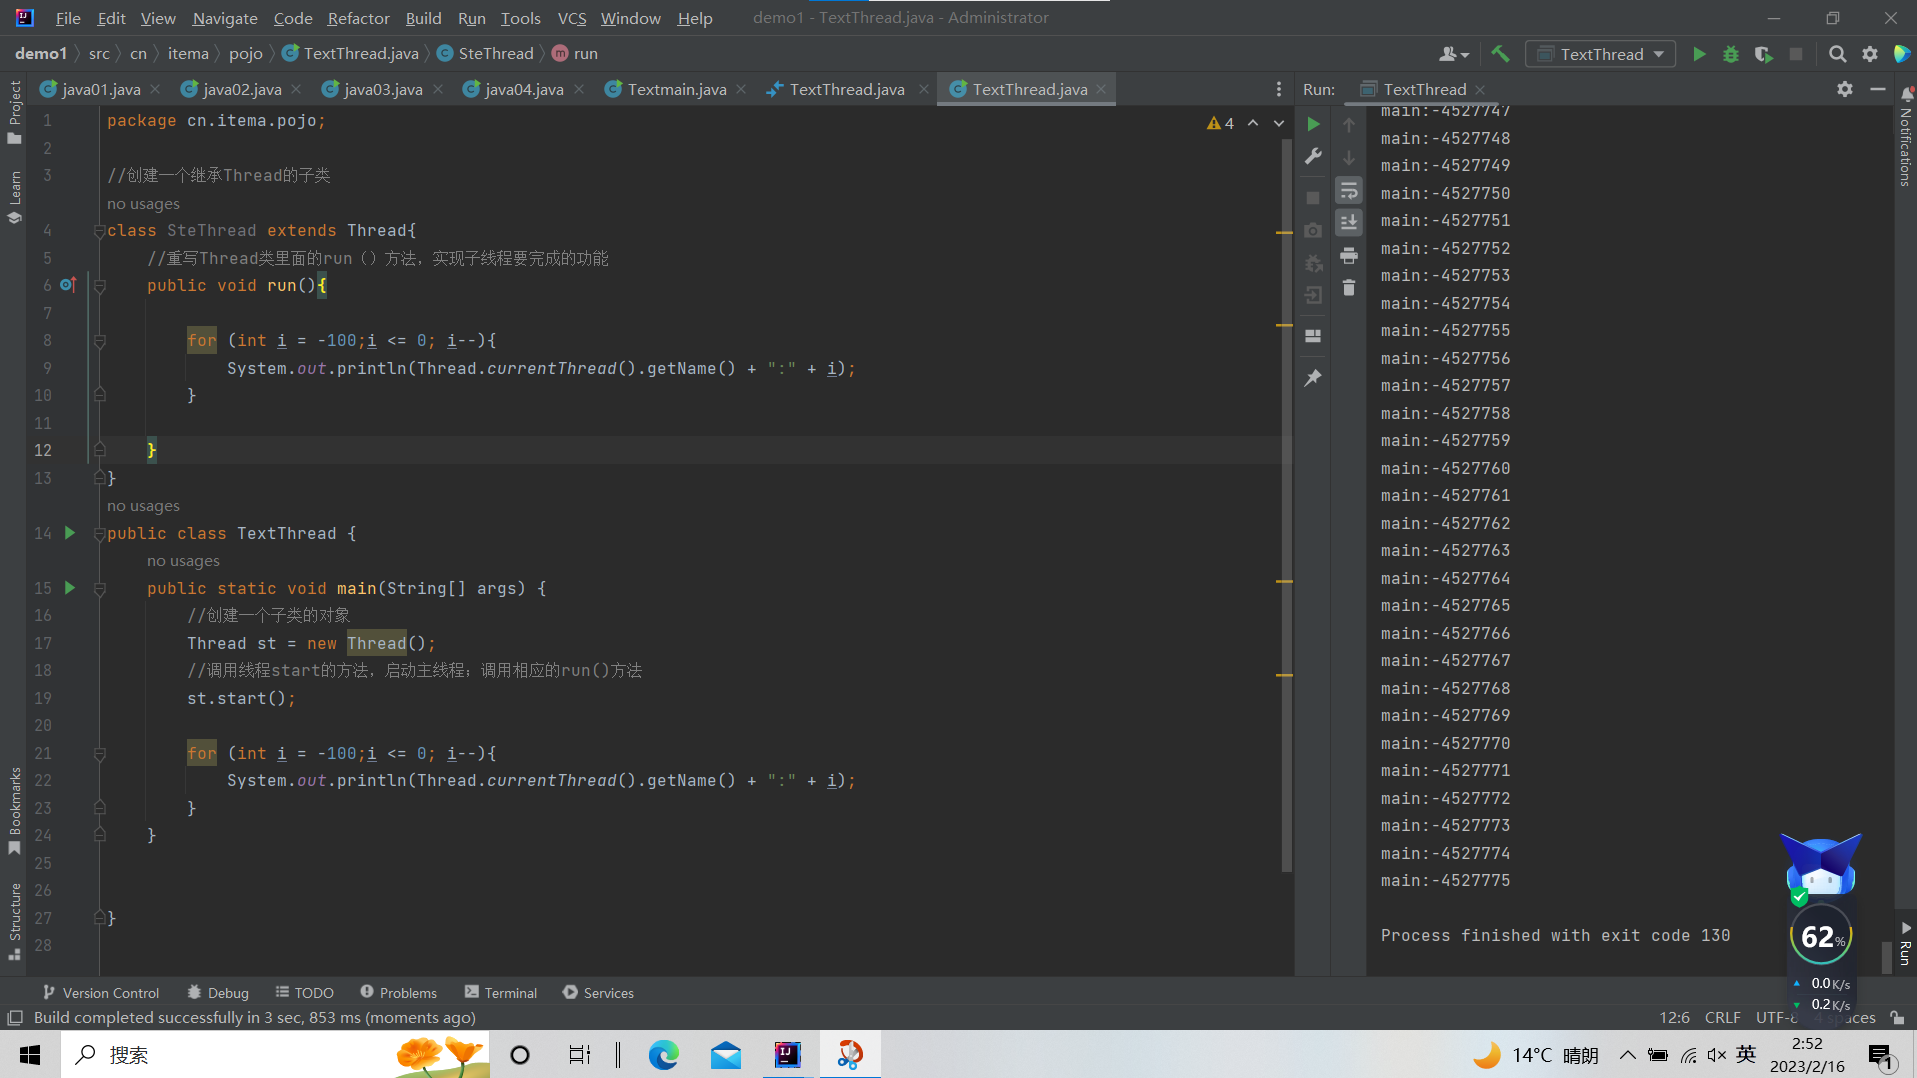Open the warnings indicator showing 4 problems
Viewport: 1917px width, 1078px height.
tap(1221, 123)
